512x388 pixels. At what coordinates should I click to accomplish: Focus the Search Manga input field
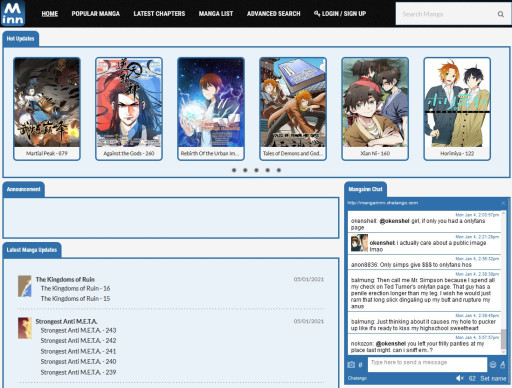pyautogui.click(x=447, y=14)
